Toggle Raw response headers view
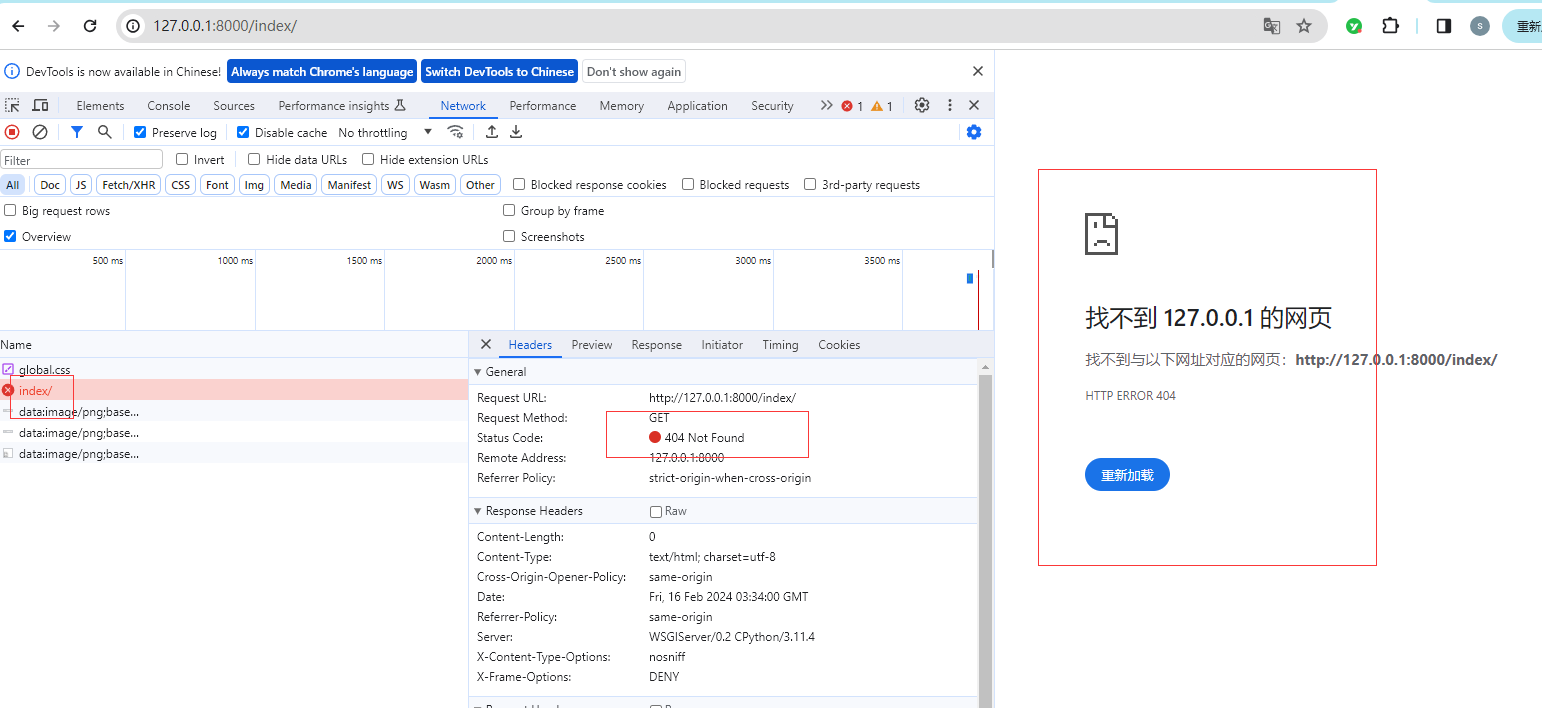The height and width of the screenshot is (708, 1542). tap(656, 511)
